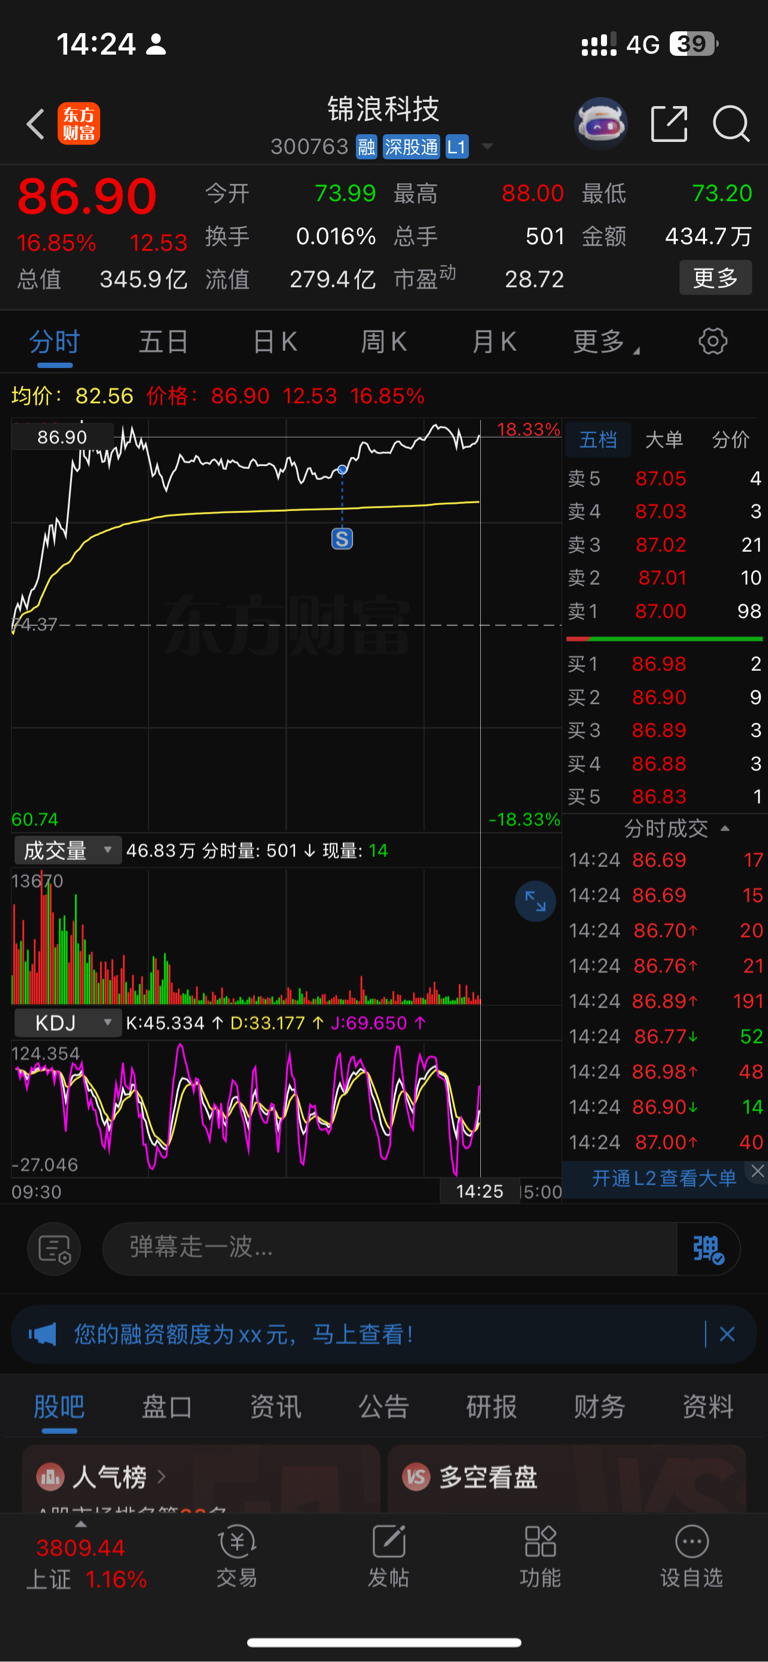Image resolution: width=768 pixels, height=1662 pixels.
Task: Tap the 86.89 trade with volume 191
Action: [665, 1001]
